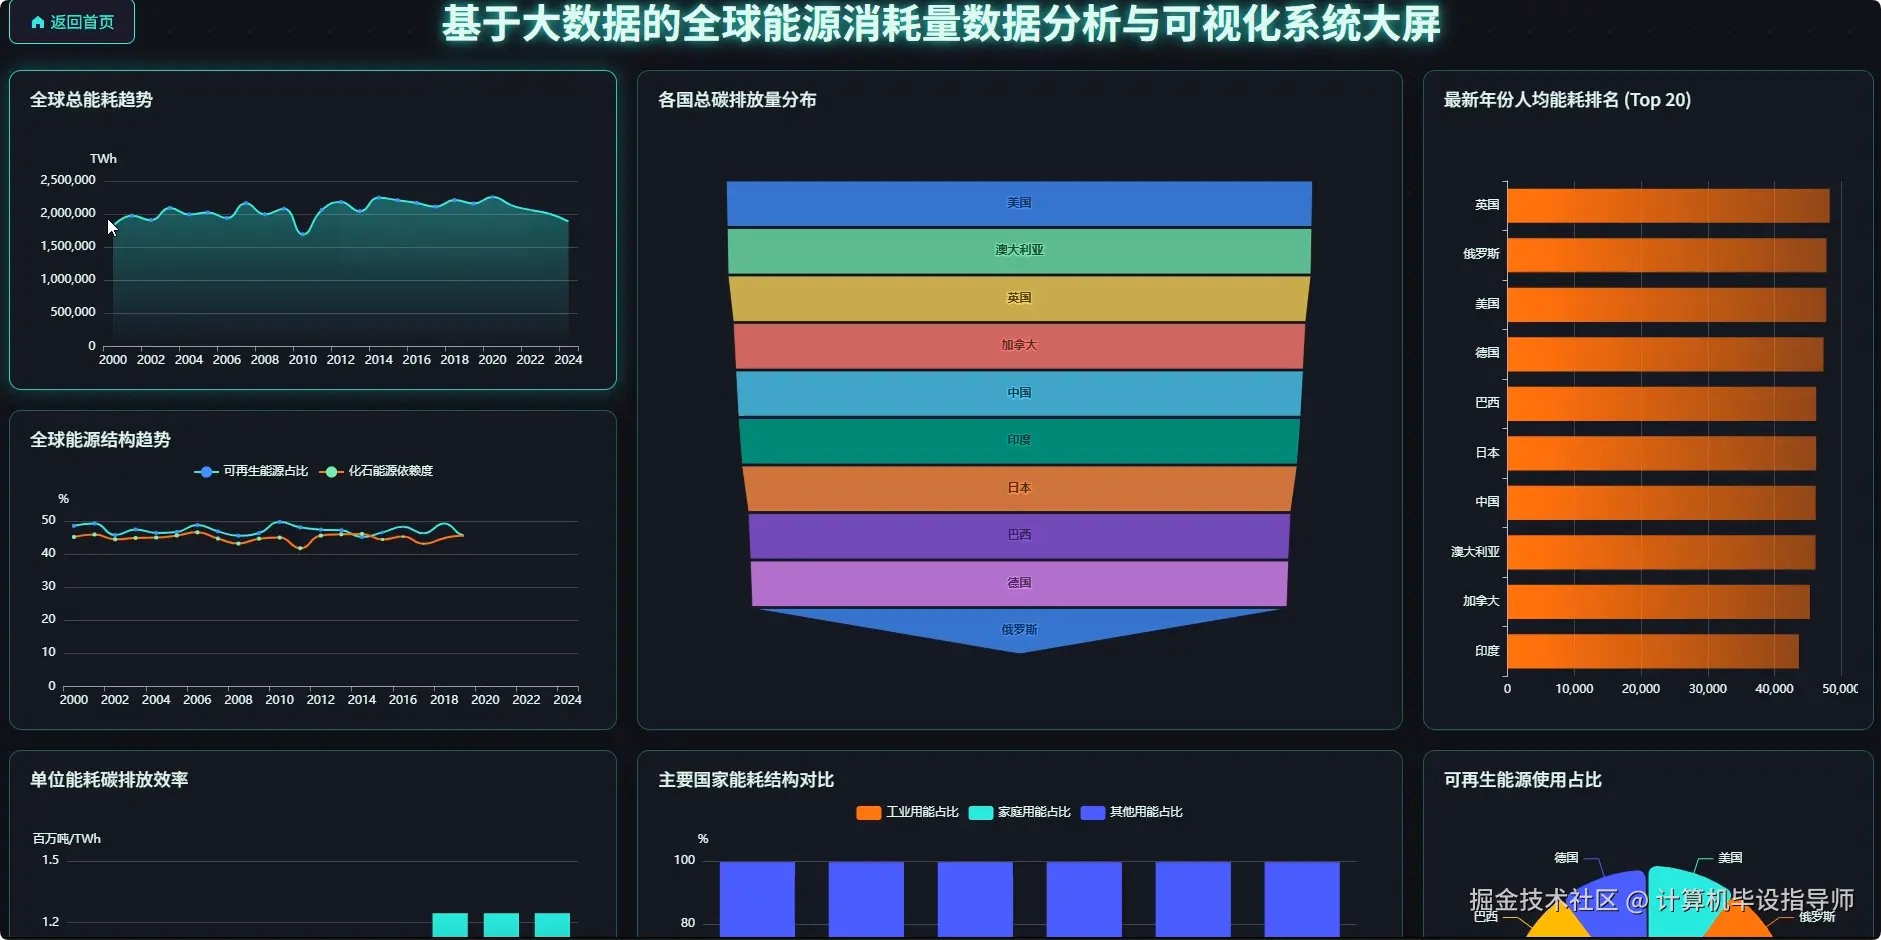Toggle the 工业用能占比 legend item
This screenshot has width=1881, height=940.
coord(907,812)
